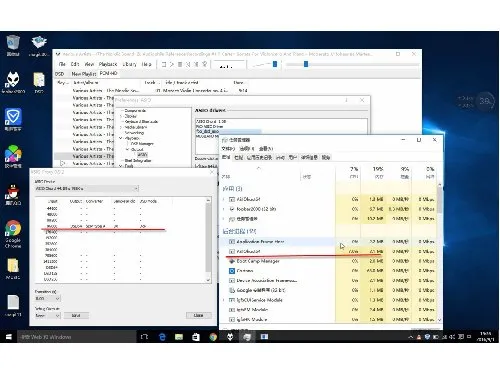Open the Recycle Bin desktop icon
The height and width of the screenshot is (375, 500).
pyautogui.click(x=13, y=46)
